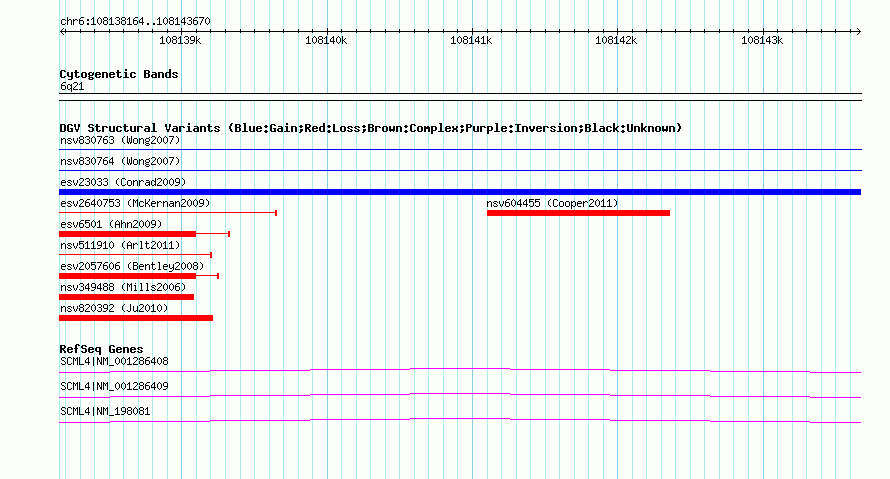The height and width of the screenshot is (479, 890).
Task: Open variant esv2057606 (Bentley2008) label
Action: [132, 266]
